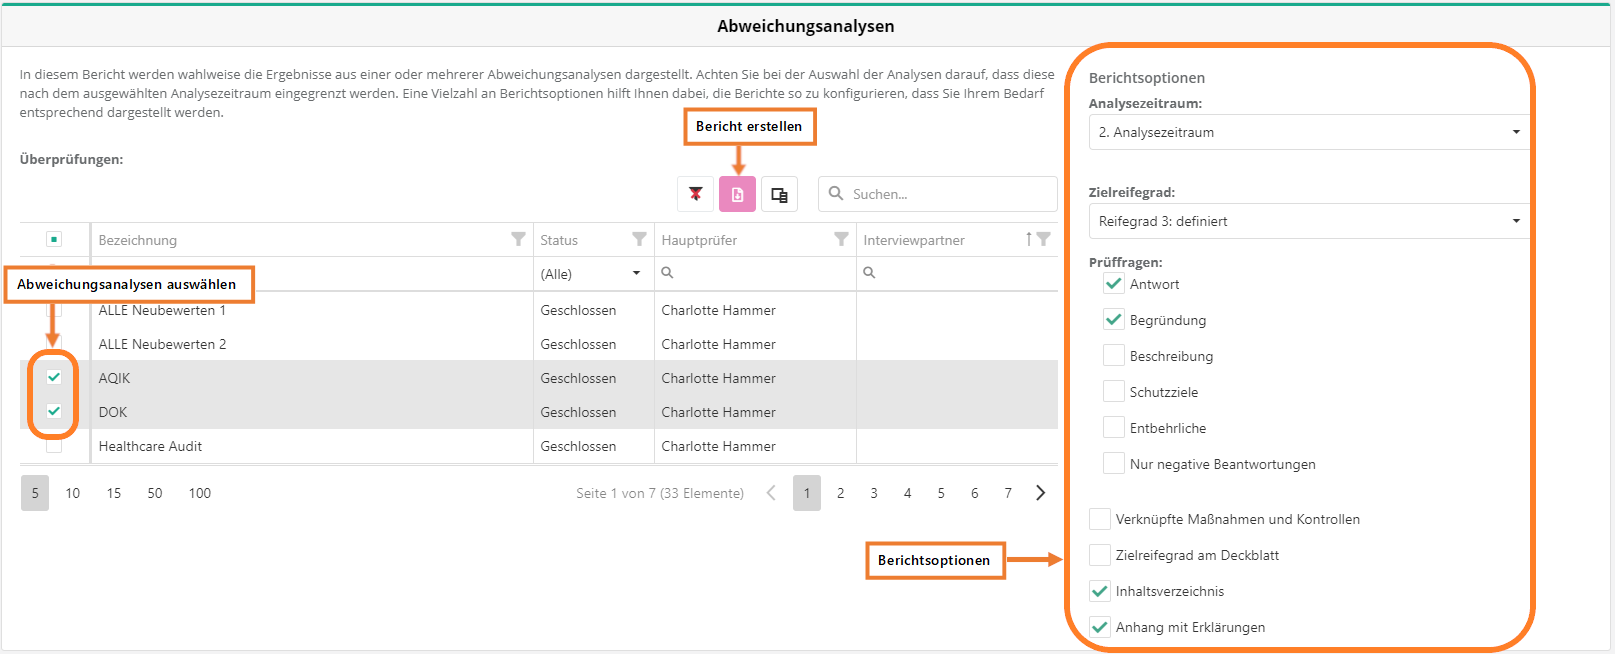Click the pink create report icon
1615x654 pixels.
tap(737, 194)
